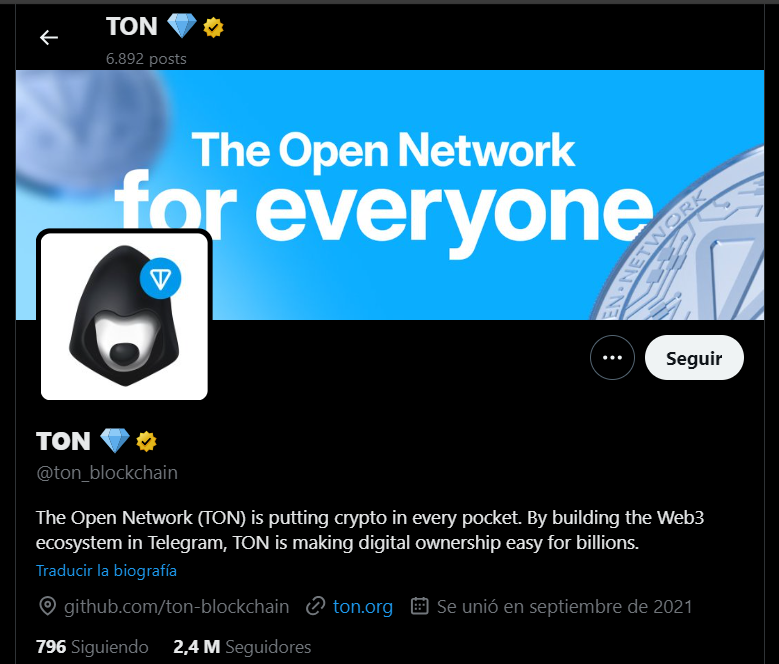Open the Open Network banner image
This screenshot has height=664, width=779.
390,195
